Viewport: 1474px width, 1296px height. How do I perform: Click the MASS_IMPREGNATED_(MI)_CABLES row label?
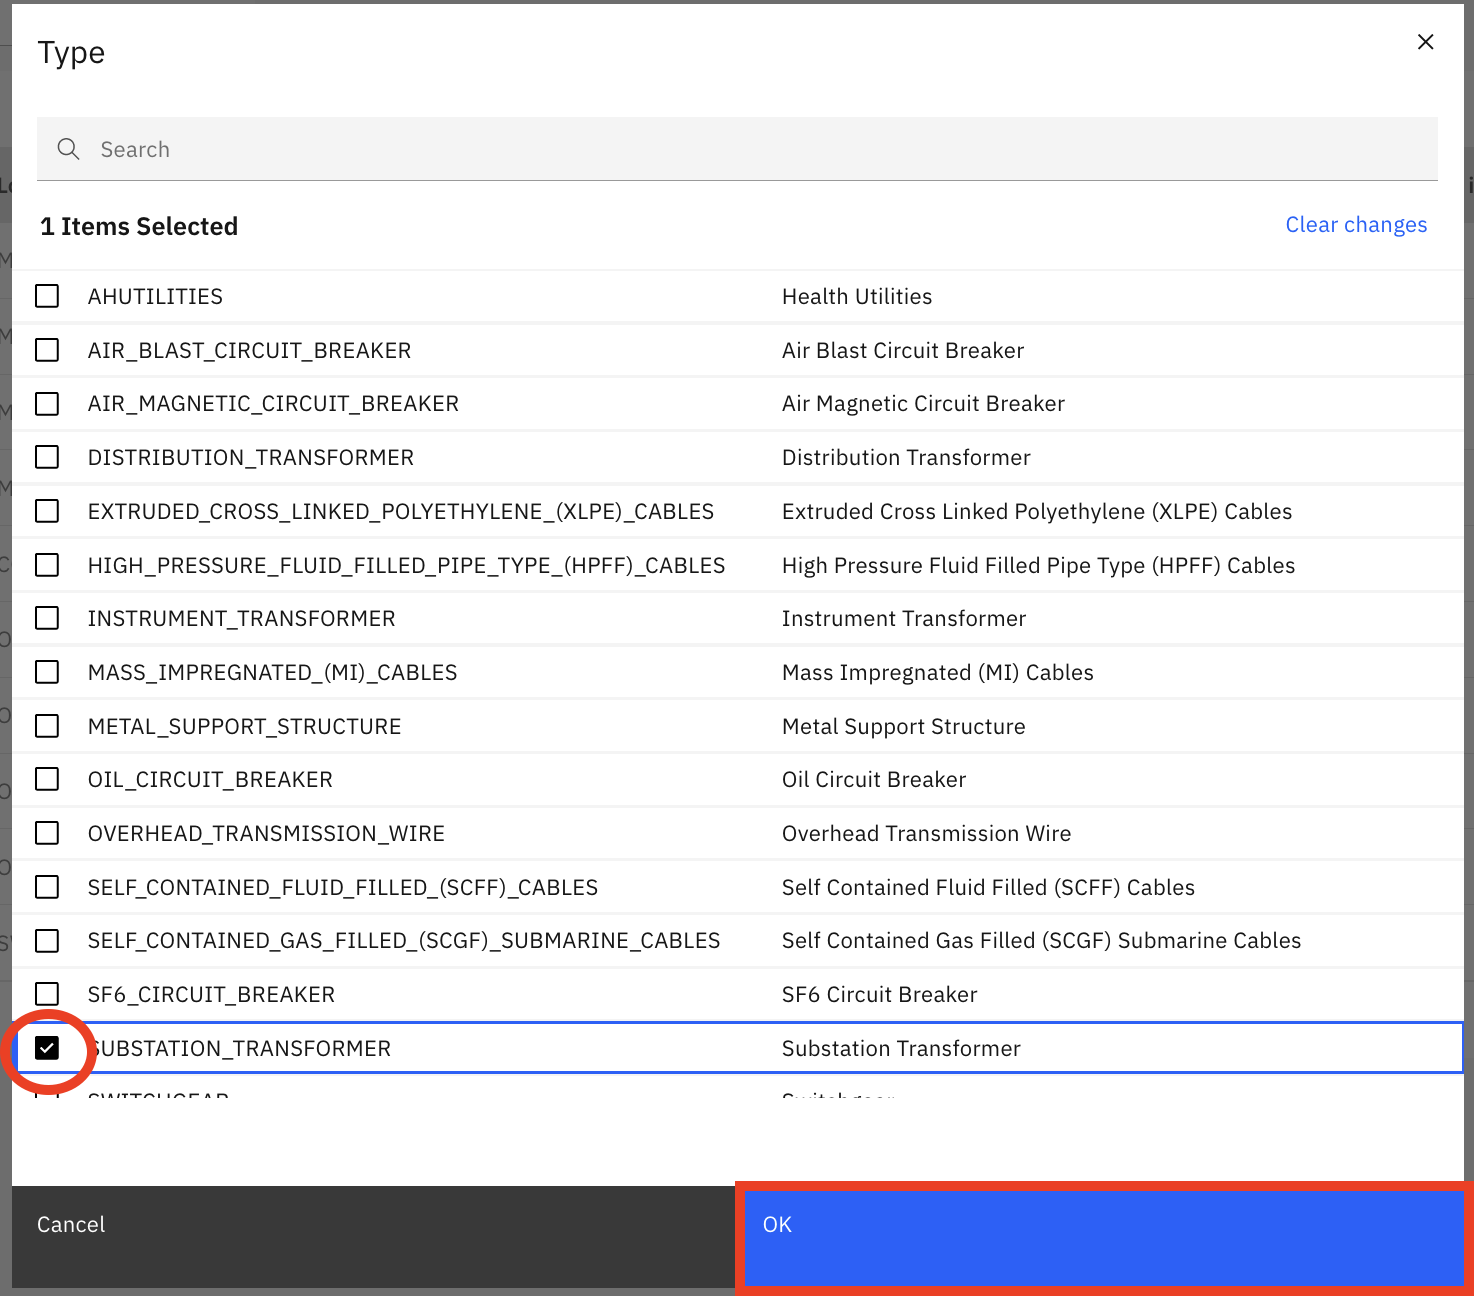coord(272,672)
